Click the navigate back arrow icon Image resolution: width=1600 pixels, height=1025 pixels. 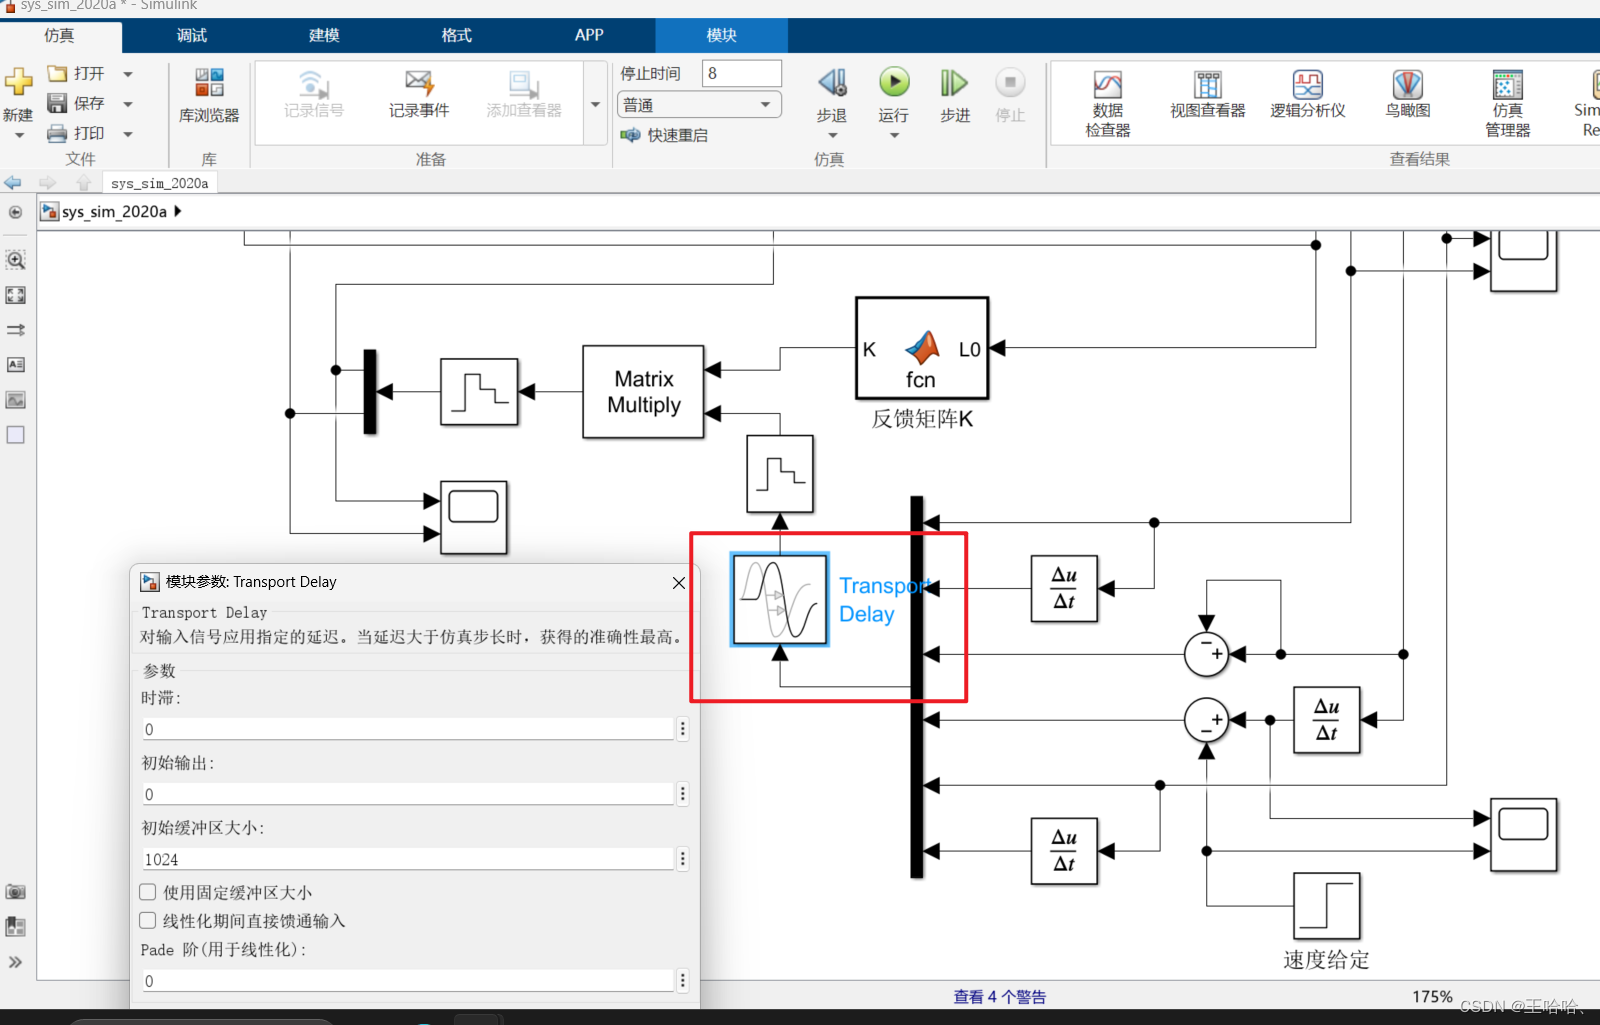[13, 183]
